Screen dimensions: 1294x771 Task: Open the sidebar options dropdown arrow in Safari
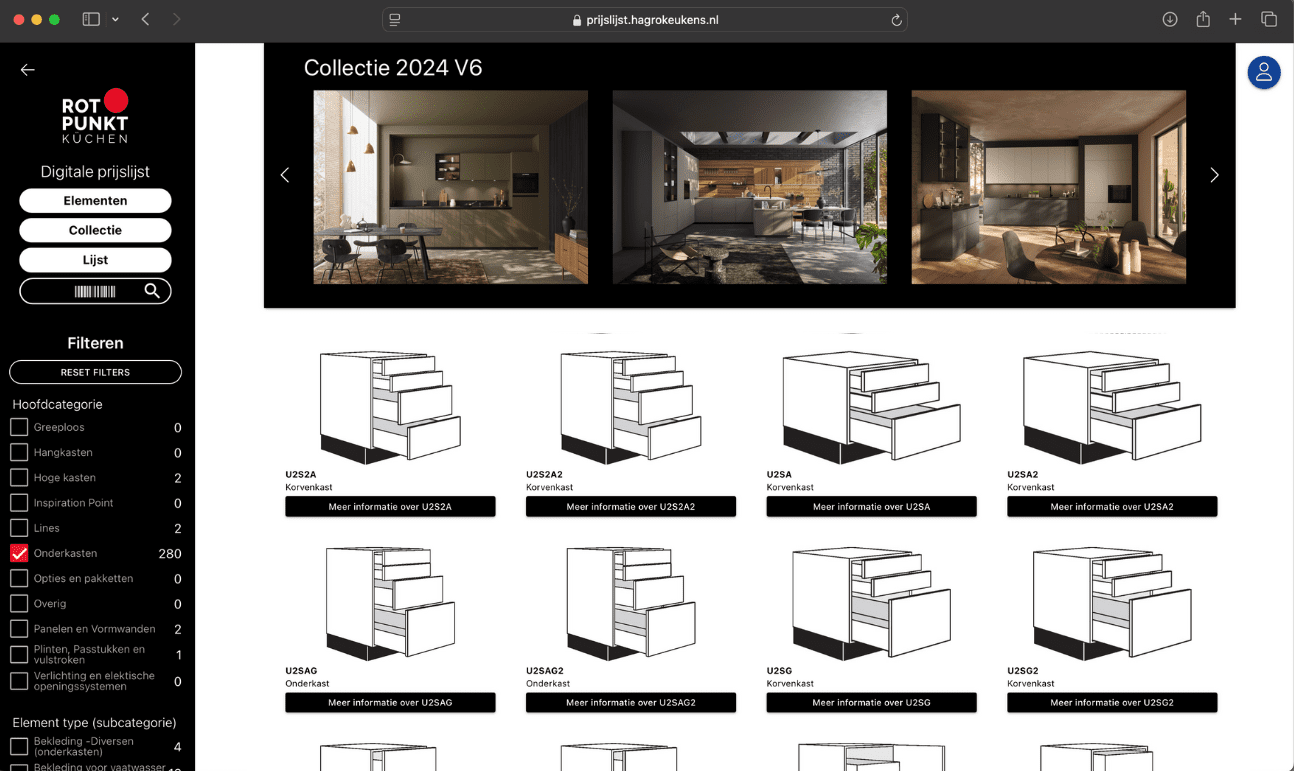coord(115,19)
